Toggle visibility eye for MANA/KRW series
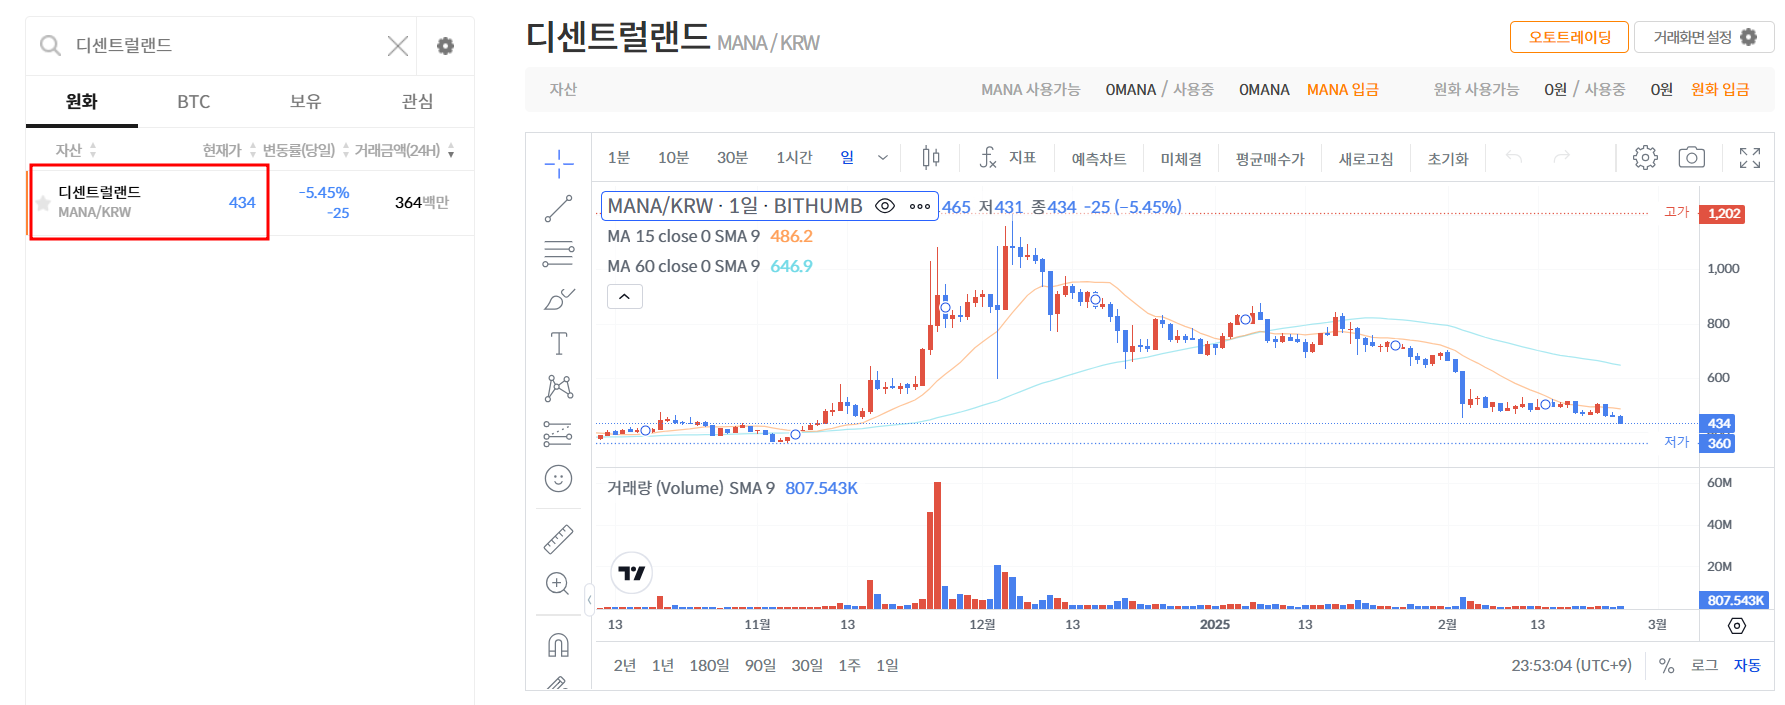This screenshot has width=1785, height=705. [885, 206]
